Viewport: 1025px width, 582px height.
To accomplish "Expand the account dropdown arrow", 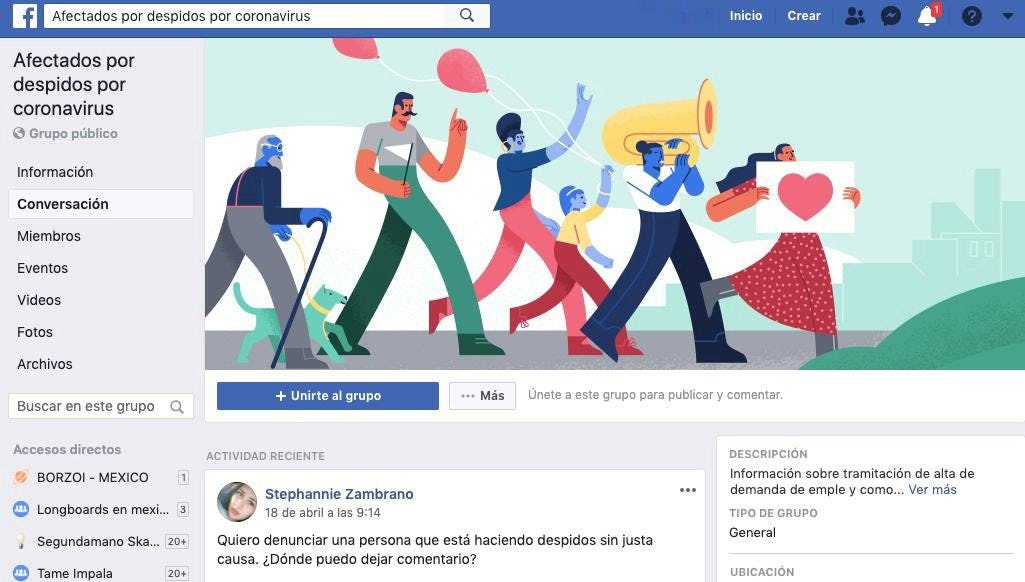I will point(1007,16).
